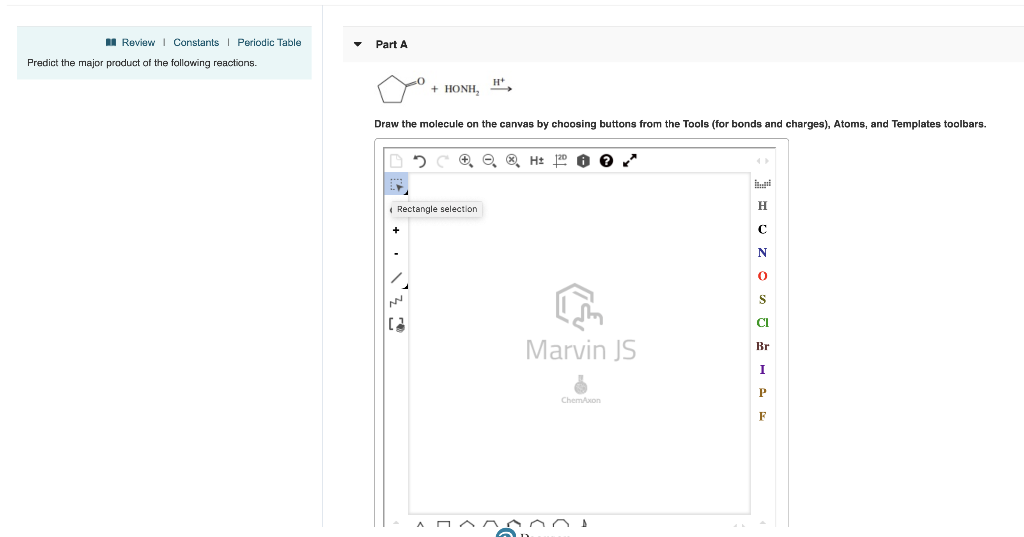Select sulfur atom S
This screenshot has width=1024, height=537.
point(762,300)
